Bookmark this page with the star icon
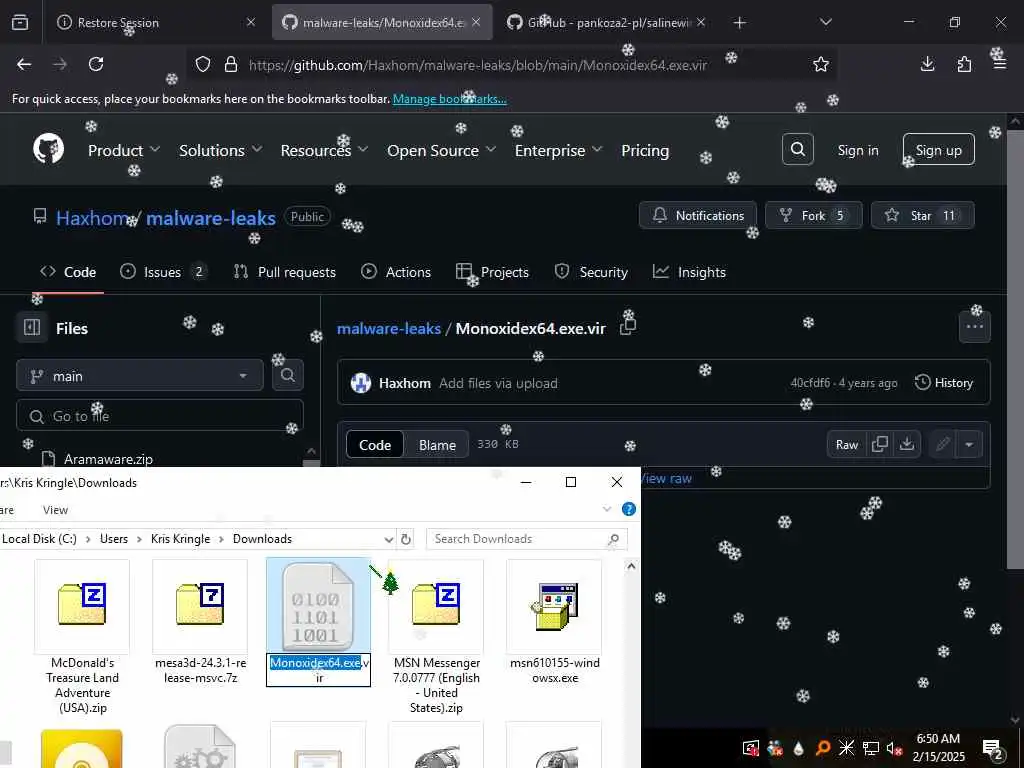1024x768 pixels. click(820, 64)
